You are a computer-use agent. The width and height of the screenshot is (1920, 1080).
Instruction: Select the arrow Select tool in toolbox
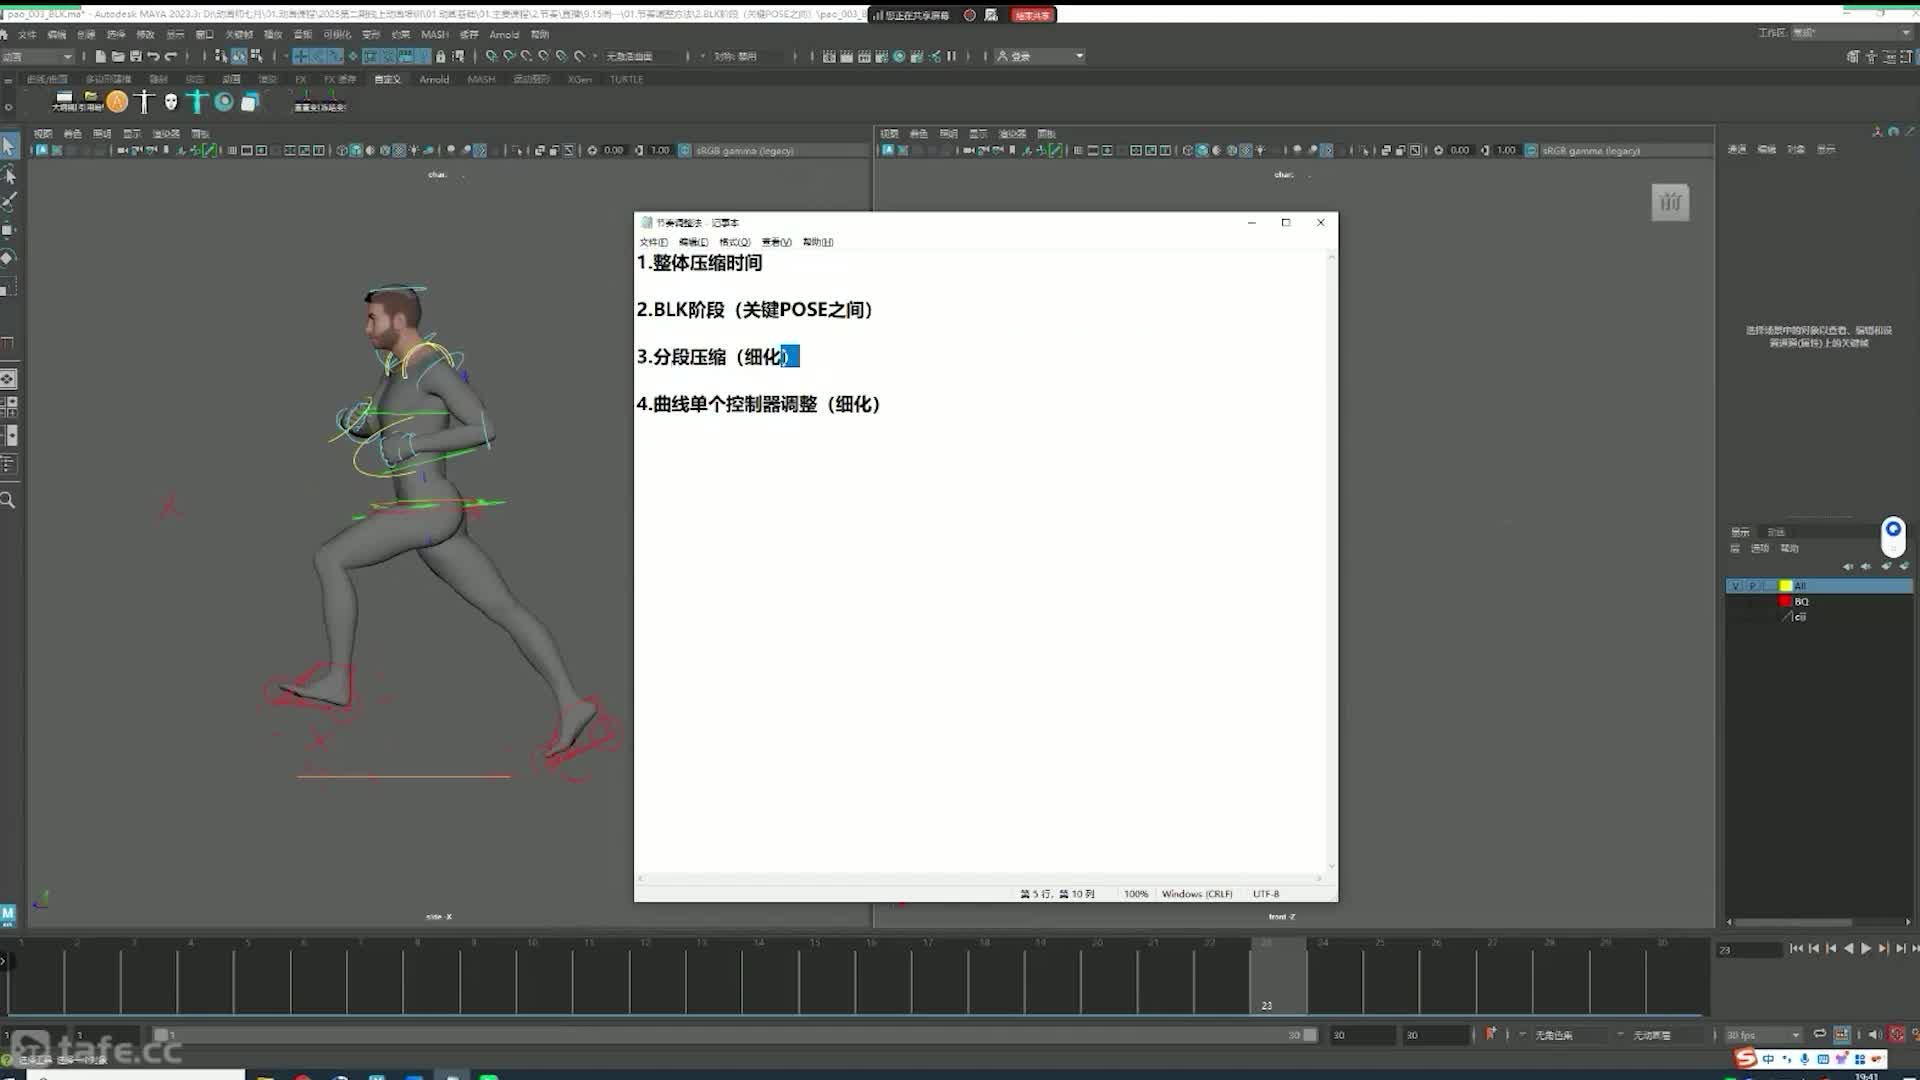pyautogui.click(x=9, y=146)
